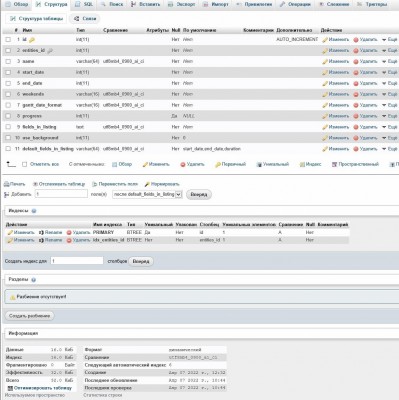Click the pencil edit icon for the id column
399x400 pixels.
(325, 40)
